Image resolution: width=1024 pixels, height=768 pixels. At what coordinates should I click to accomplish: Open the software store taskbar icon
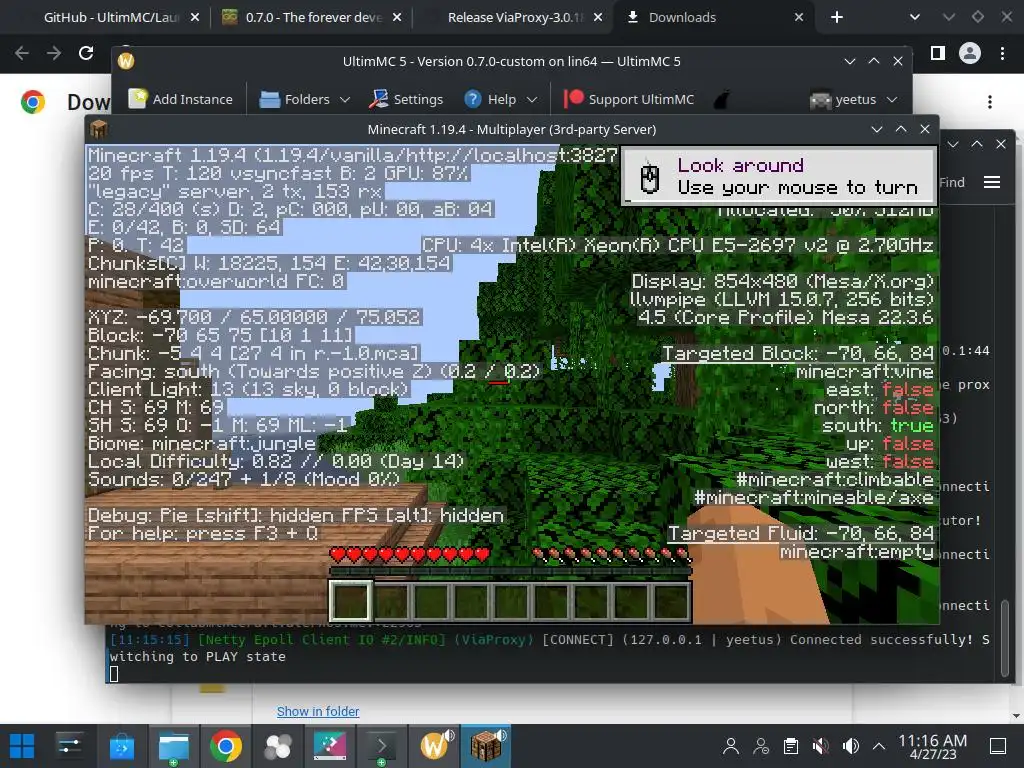tap(121, 746)
